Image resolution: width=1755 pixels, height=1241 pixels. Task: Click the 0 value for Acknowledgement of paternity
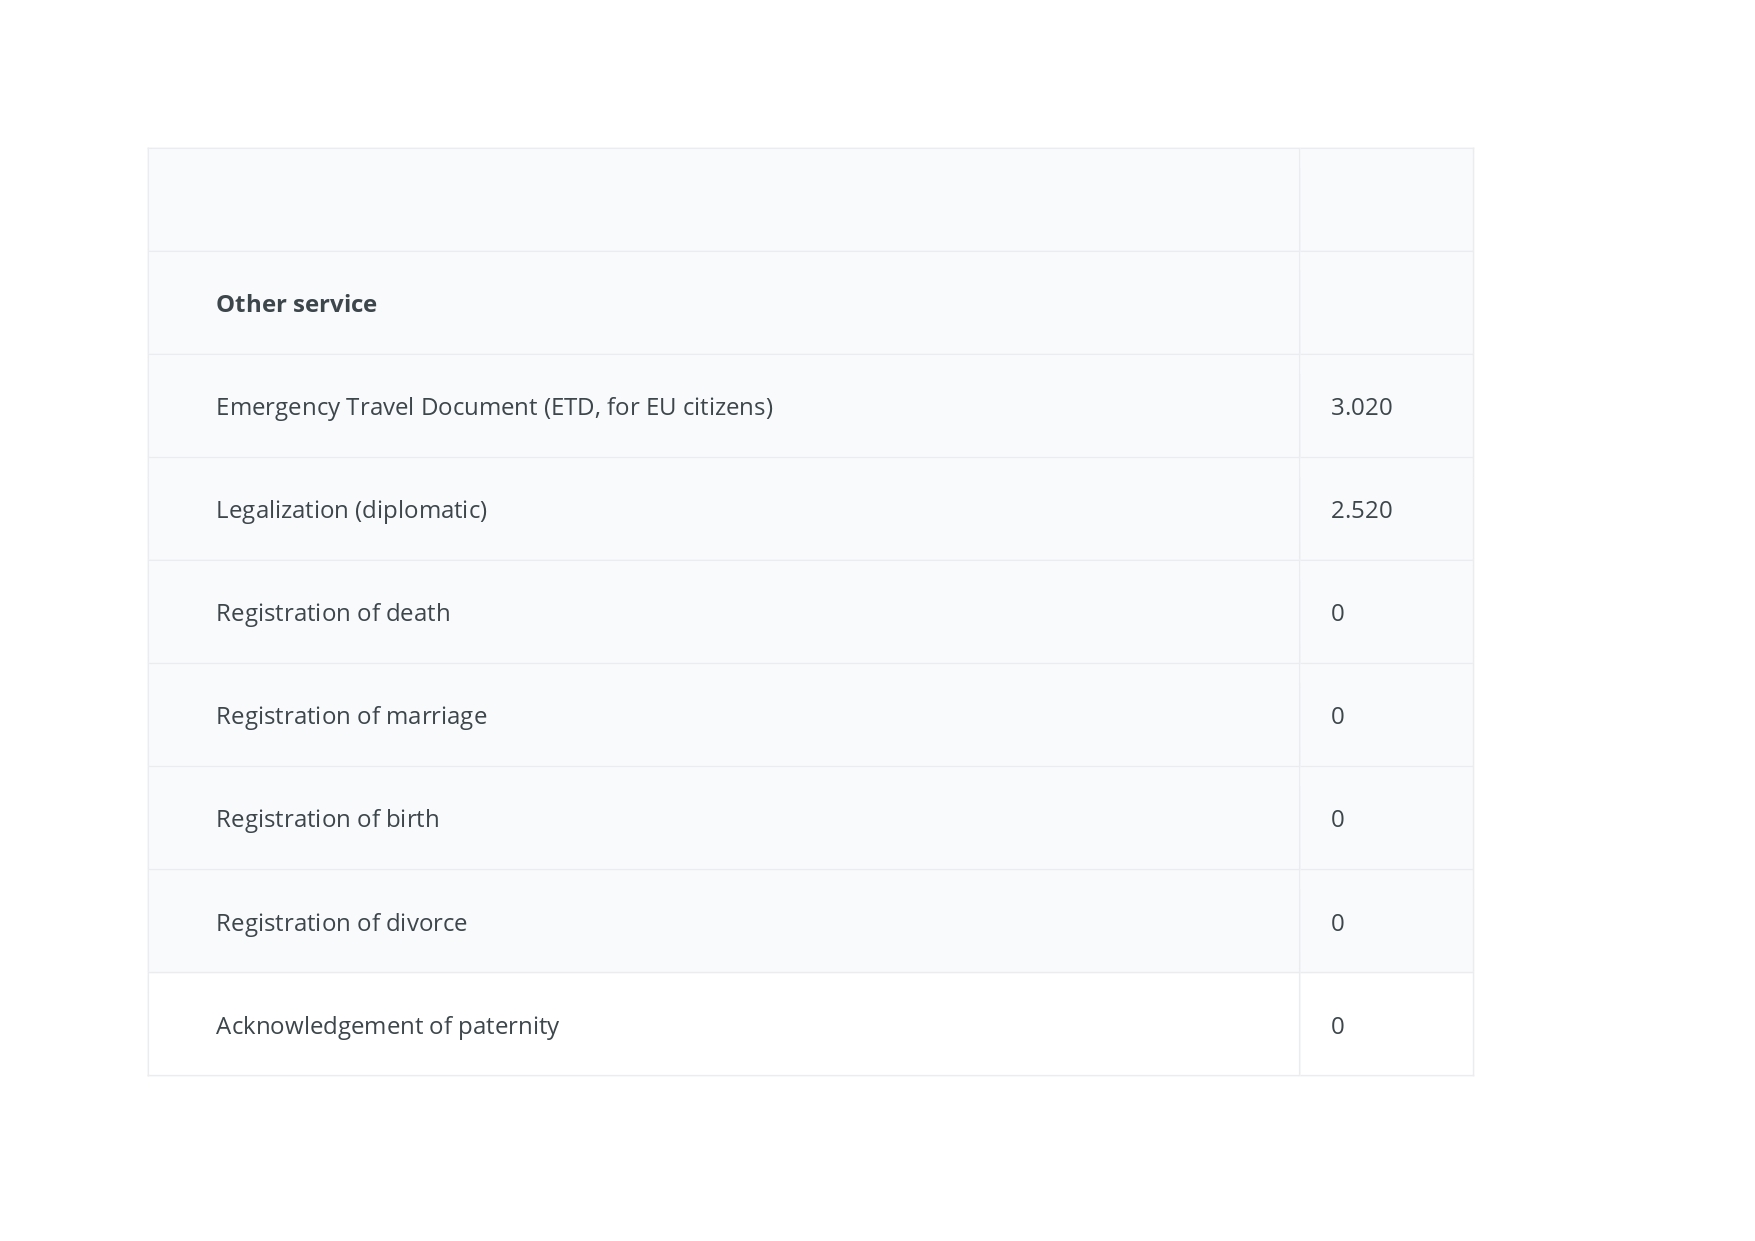point(1337,1025)
